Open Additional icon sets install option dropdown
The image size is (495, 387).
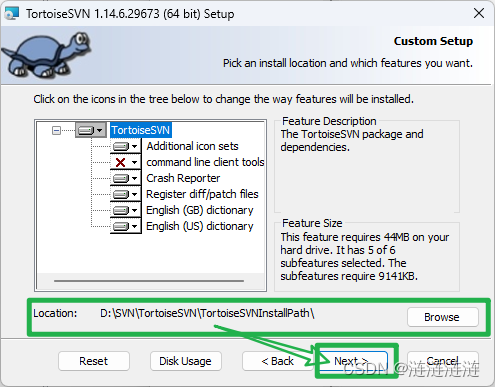click(126, 146)
